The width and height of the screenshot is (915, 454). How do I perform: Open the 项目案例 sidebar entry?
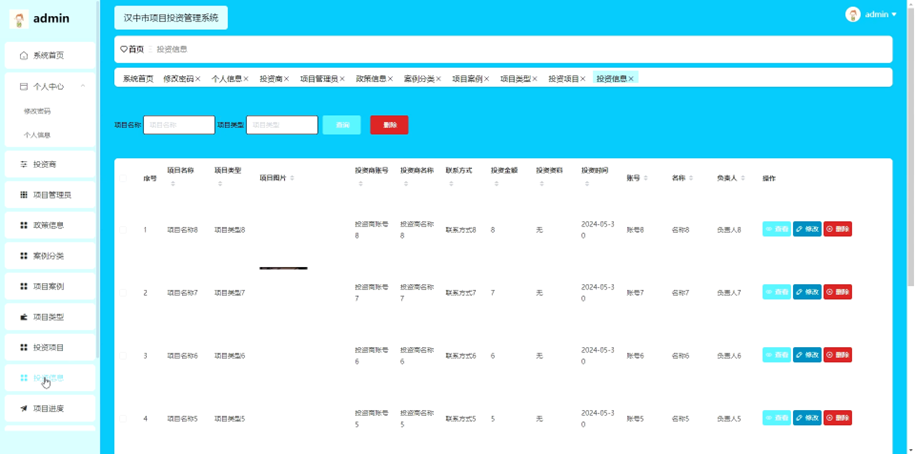click(x=50, y=286)
